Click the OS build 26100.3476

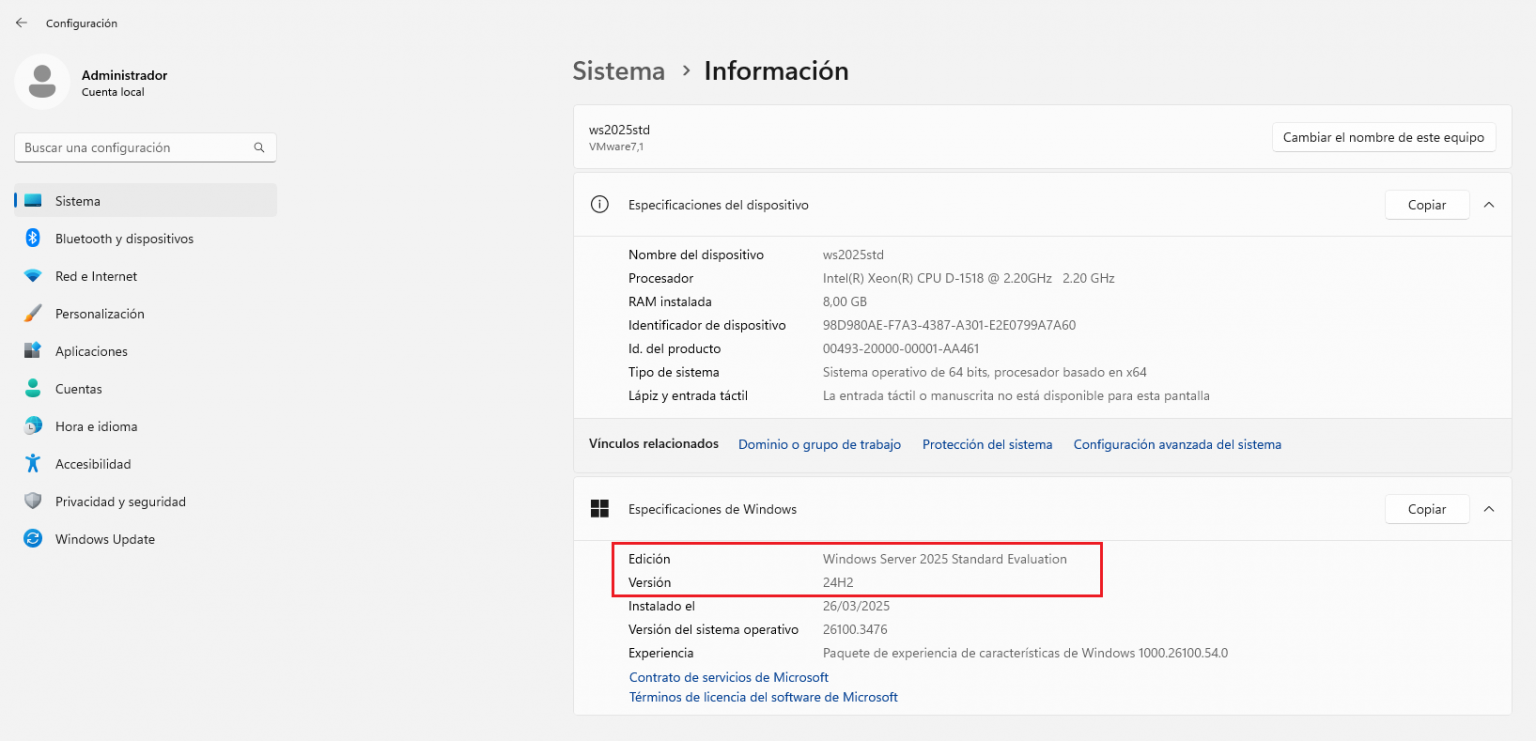point(855,630)
